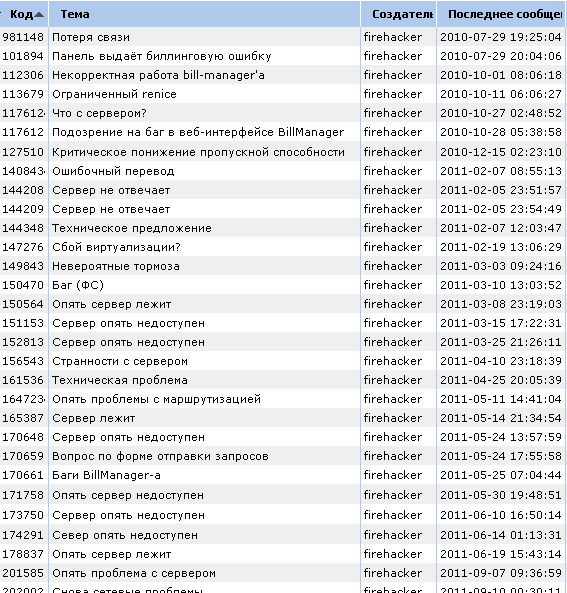The height and width of the screenshot is (593, 567).
Task: Click the 'Сбой виртуализации?' row
Action: [x=283, y=247]
